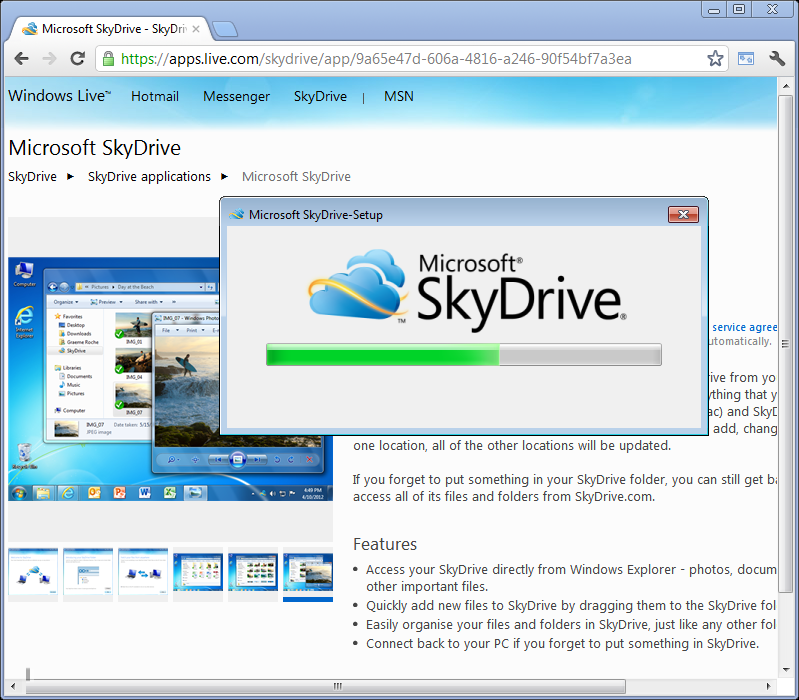Click the Features heading text
The image size is (799, 700).
[x=385, y=544]
